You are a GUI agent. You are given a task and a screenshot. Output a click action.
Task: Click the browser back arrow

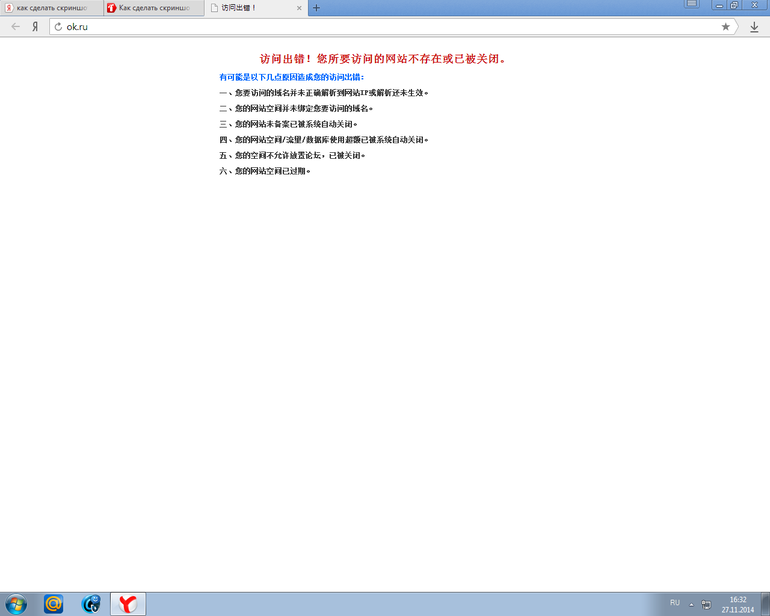click(15, 27)
